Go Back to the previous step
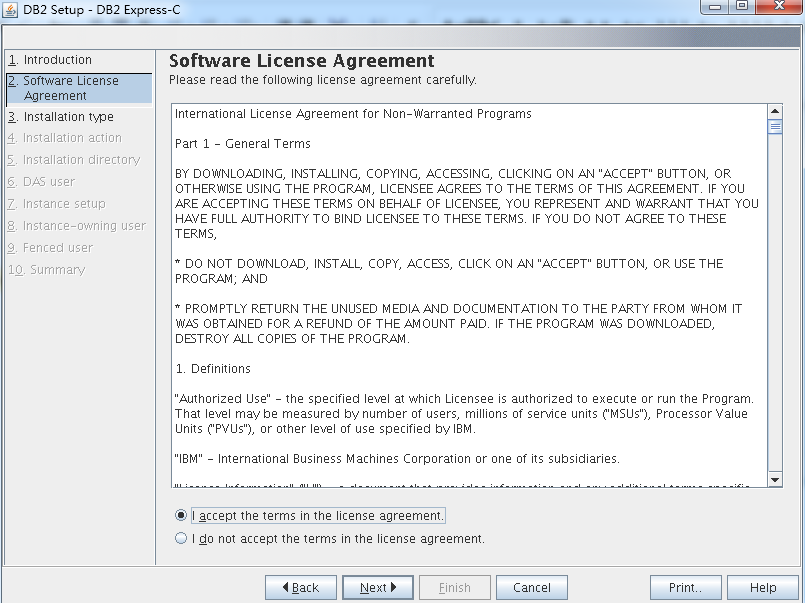805x603 pixels. tap(301, 588)
